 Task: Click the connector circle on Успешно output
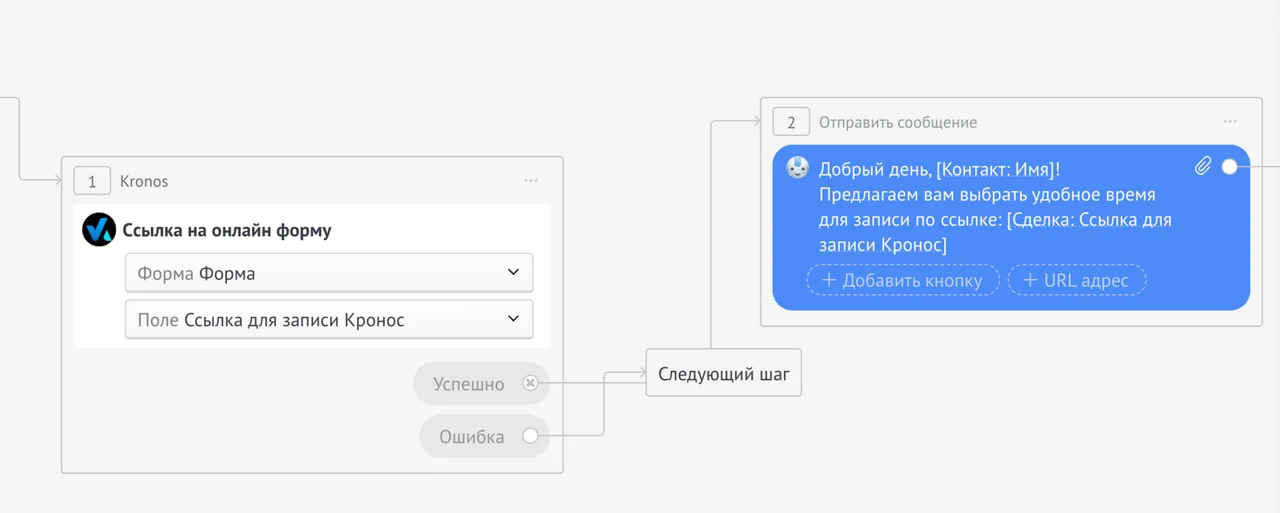(530, 383)
